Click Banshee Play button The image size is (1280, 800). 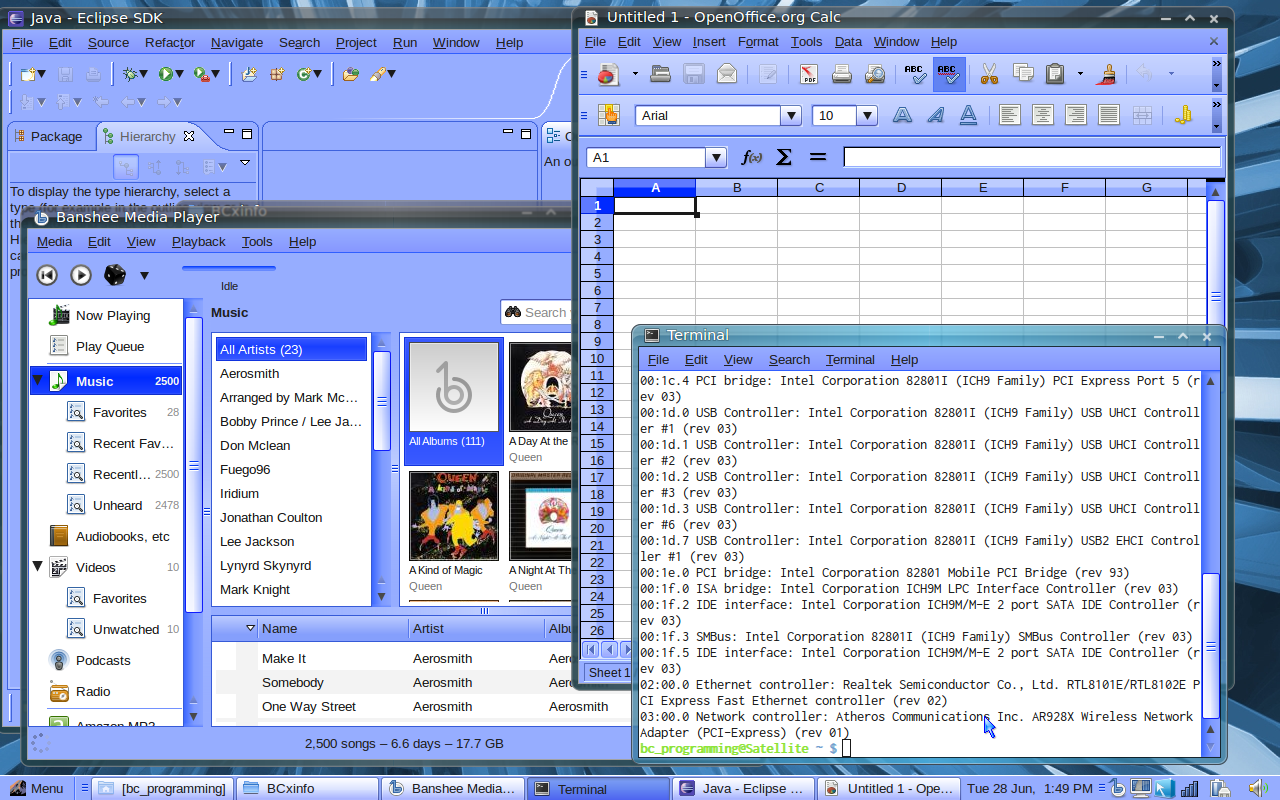pos(81,275)
